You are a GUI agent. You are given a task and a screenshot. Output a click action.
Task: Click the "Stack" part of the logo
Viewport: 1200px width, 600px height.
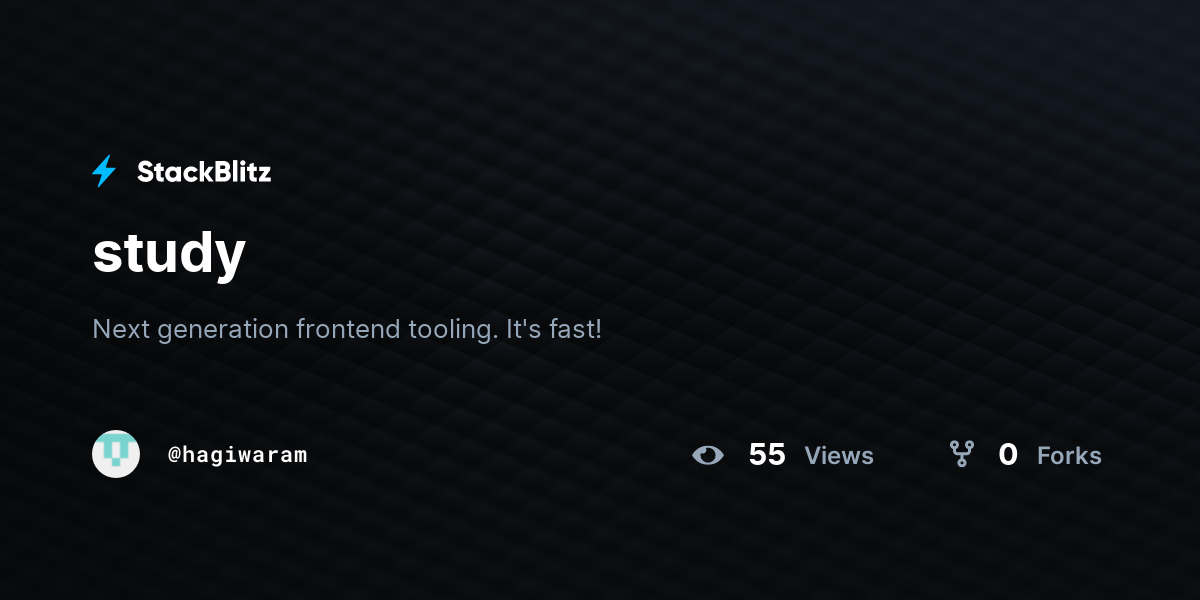(171, 172)
